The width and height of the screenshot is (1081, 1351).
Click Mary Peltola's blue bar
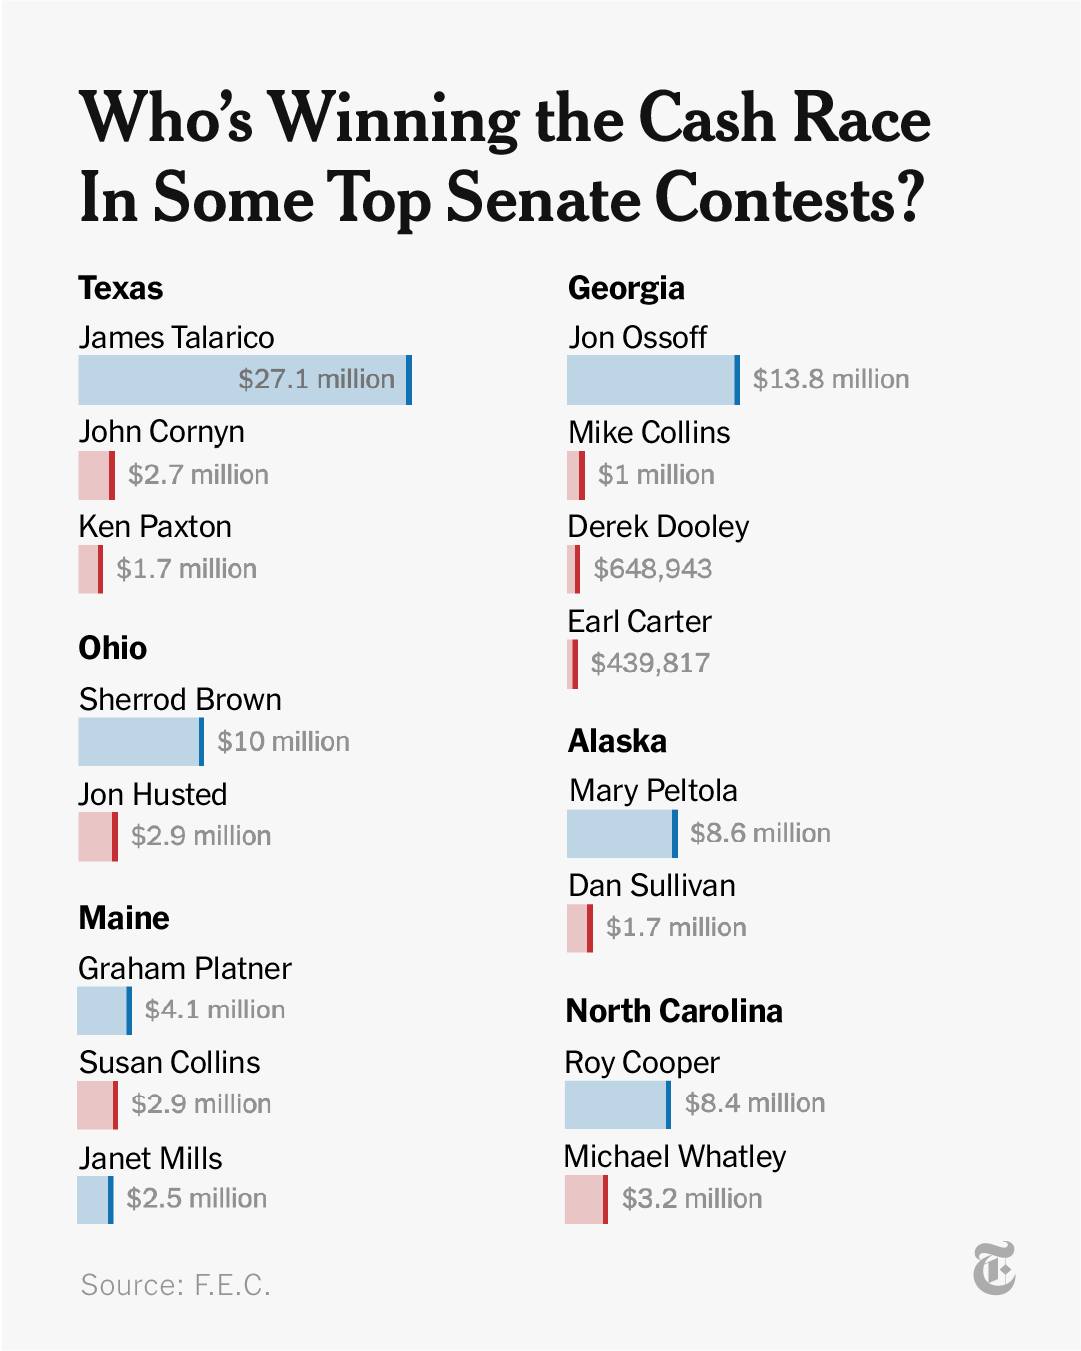[621, 834]
